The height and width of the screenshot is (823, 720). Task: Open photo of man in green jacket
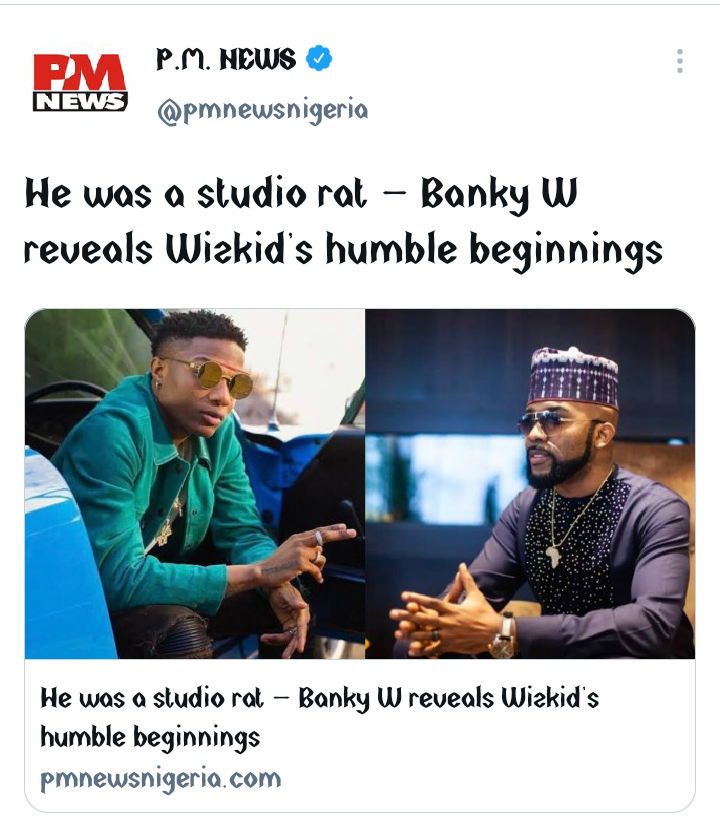pos(195,483)
